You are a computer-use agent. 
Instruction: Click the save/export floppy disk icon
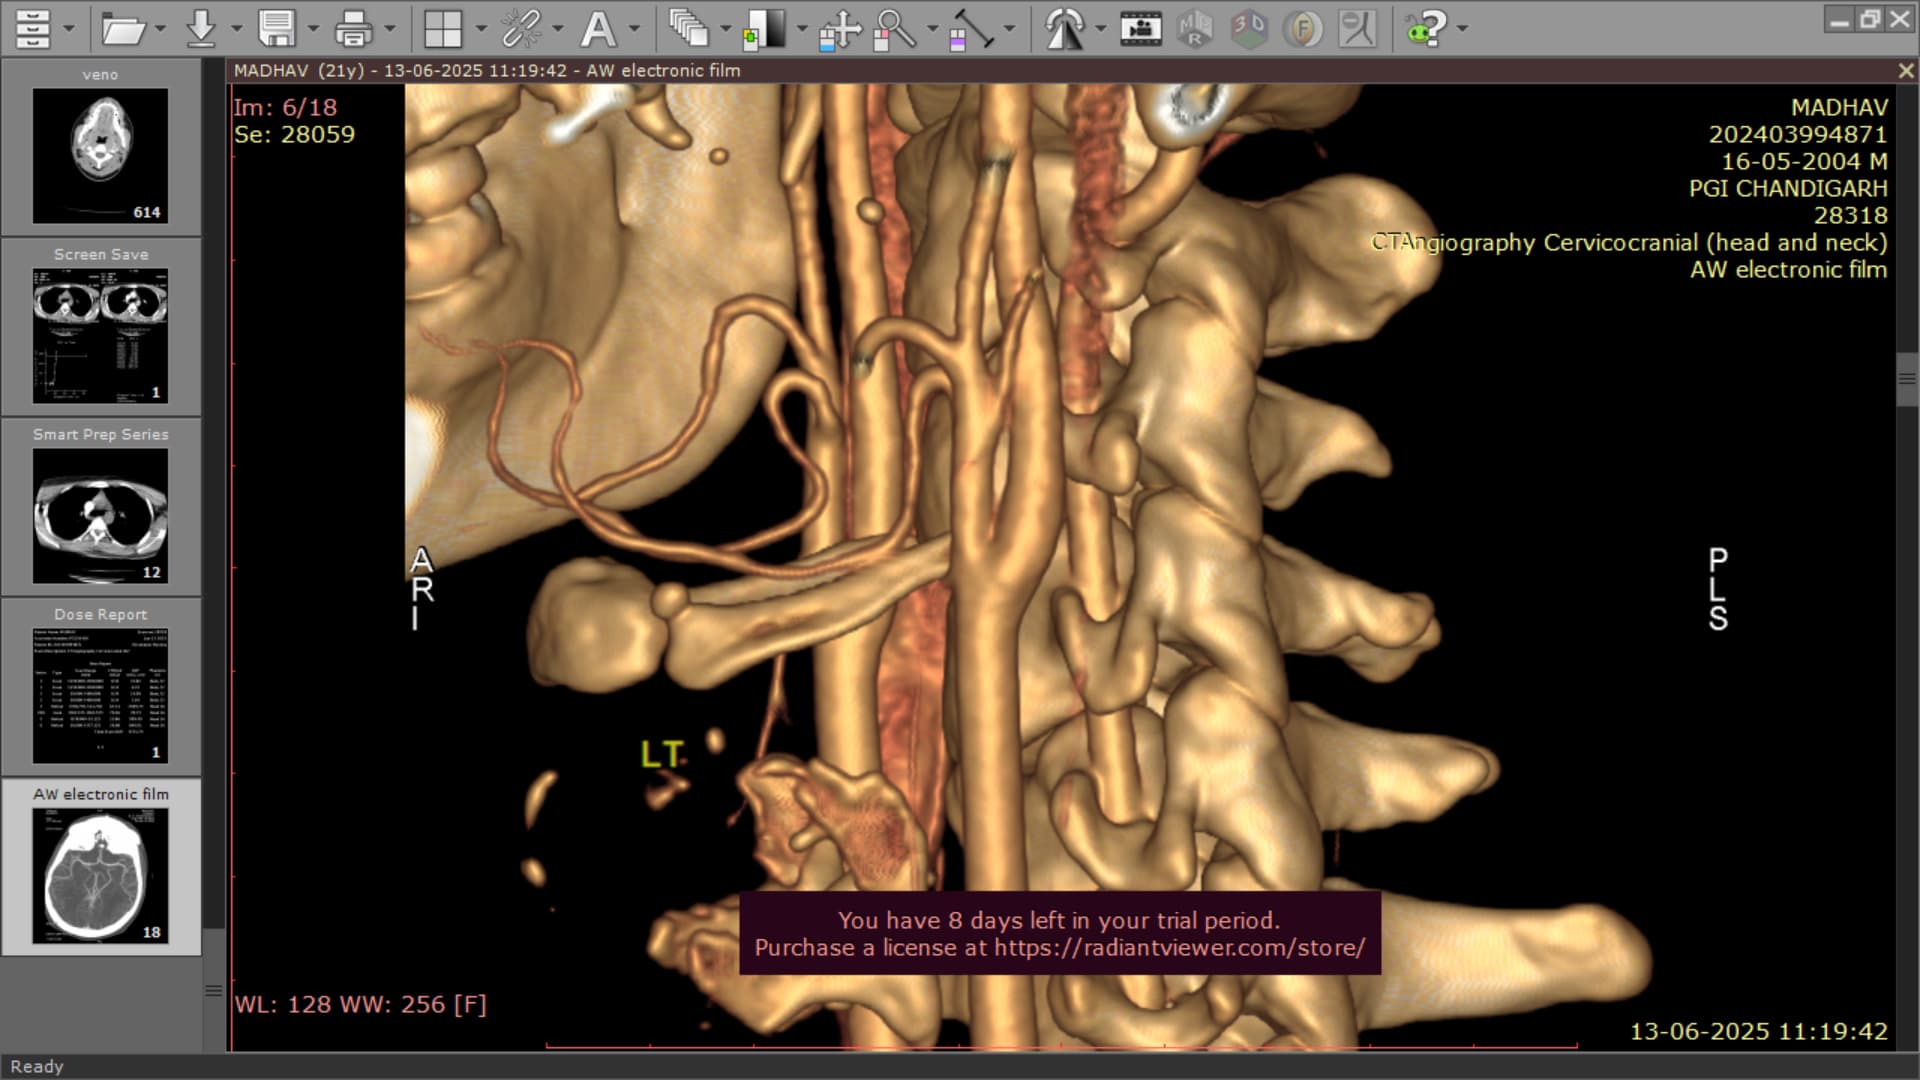277,28
